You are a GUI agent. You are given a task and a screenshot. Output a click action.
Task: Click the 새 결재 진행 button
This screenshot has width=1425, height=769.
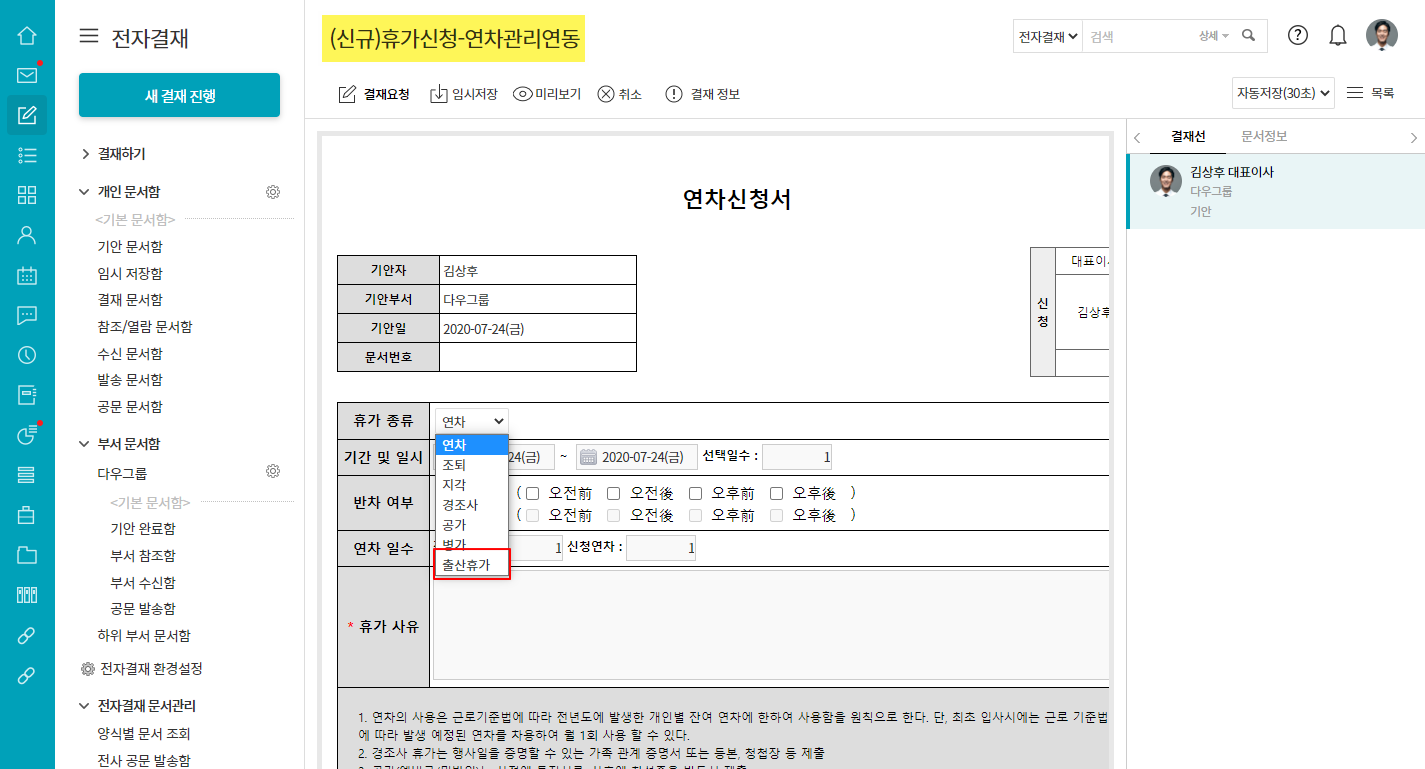[x=179, y=96]
